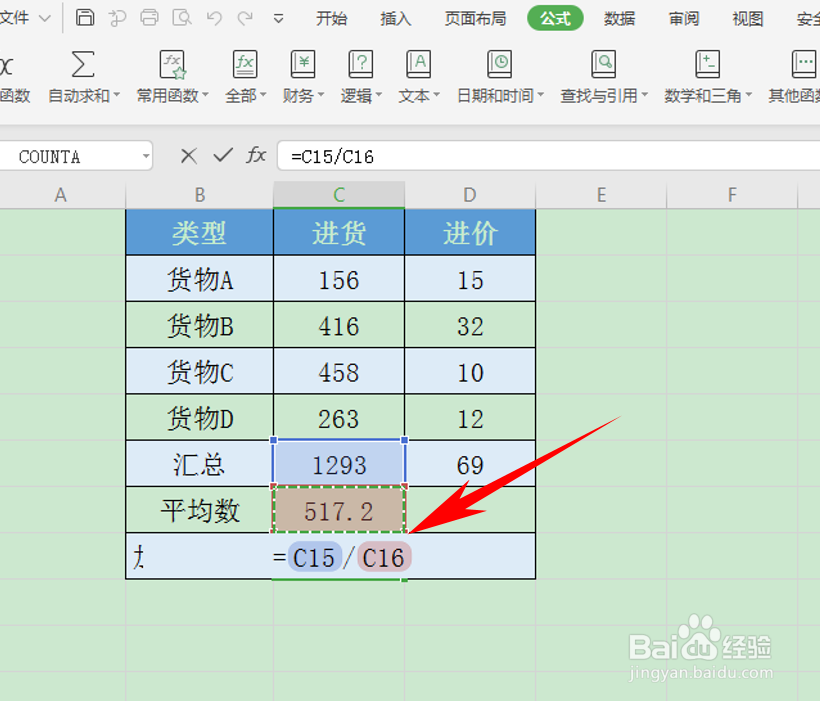Click the 进价 header cell
The width and height of the screenshot is (820, 701).
click(x=470, y=232)
